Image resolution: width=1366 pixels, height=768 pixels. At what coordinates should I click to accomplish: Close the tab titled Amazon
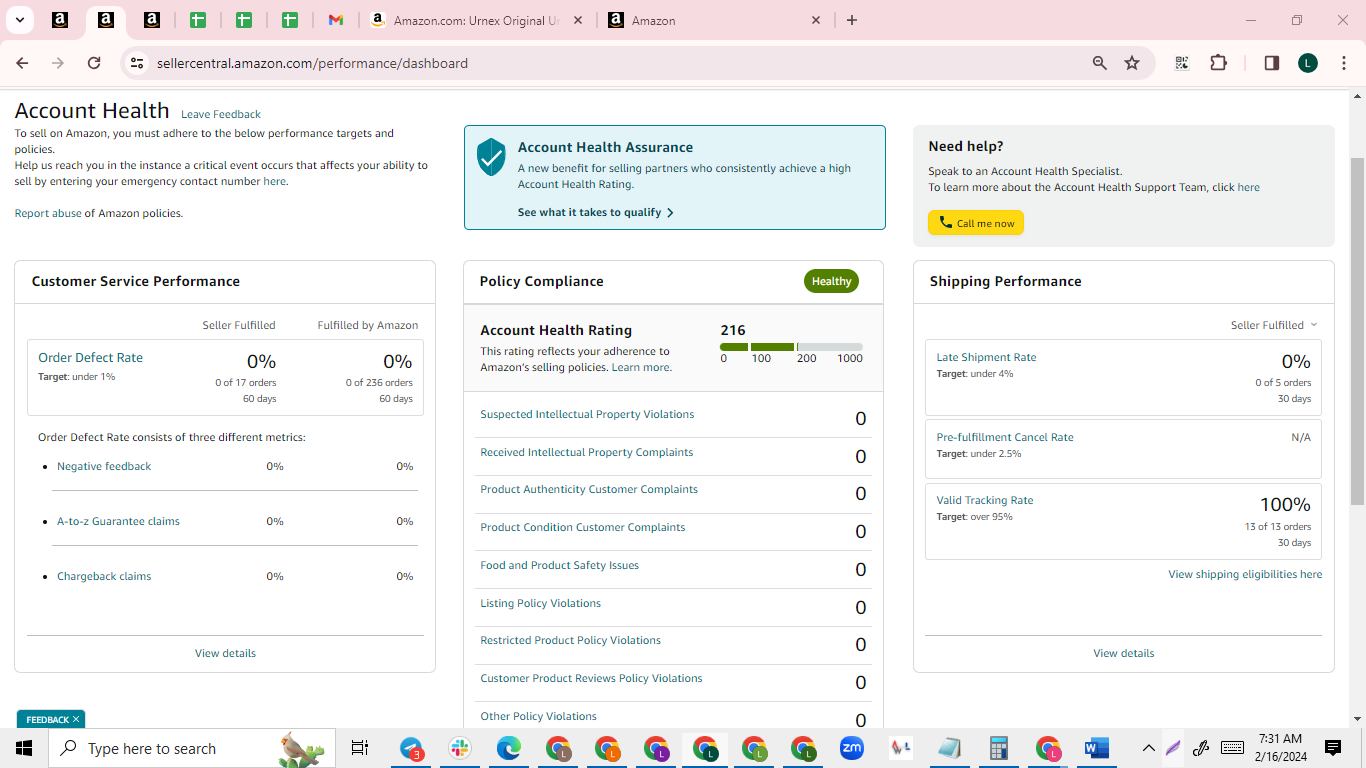click(816, 20)
